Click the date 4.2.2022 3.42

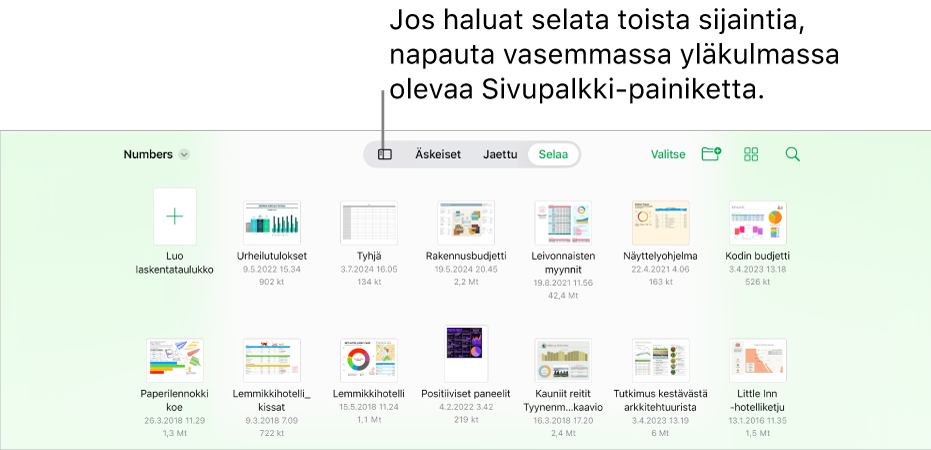[x=466, y=407]
